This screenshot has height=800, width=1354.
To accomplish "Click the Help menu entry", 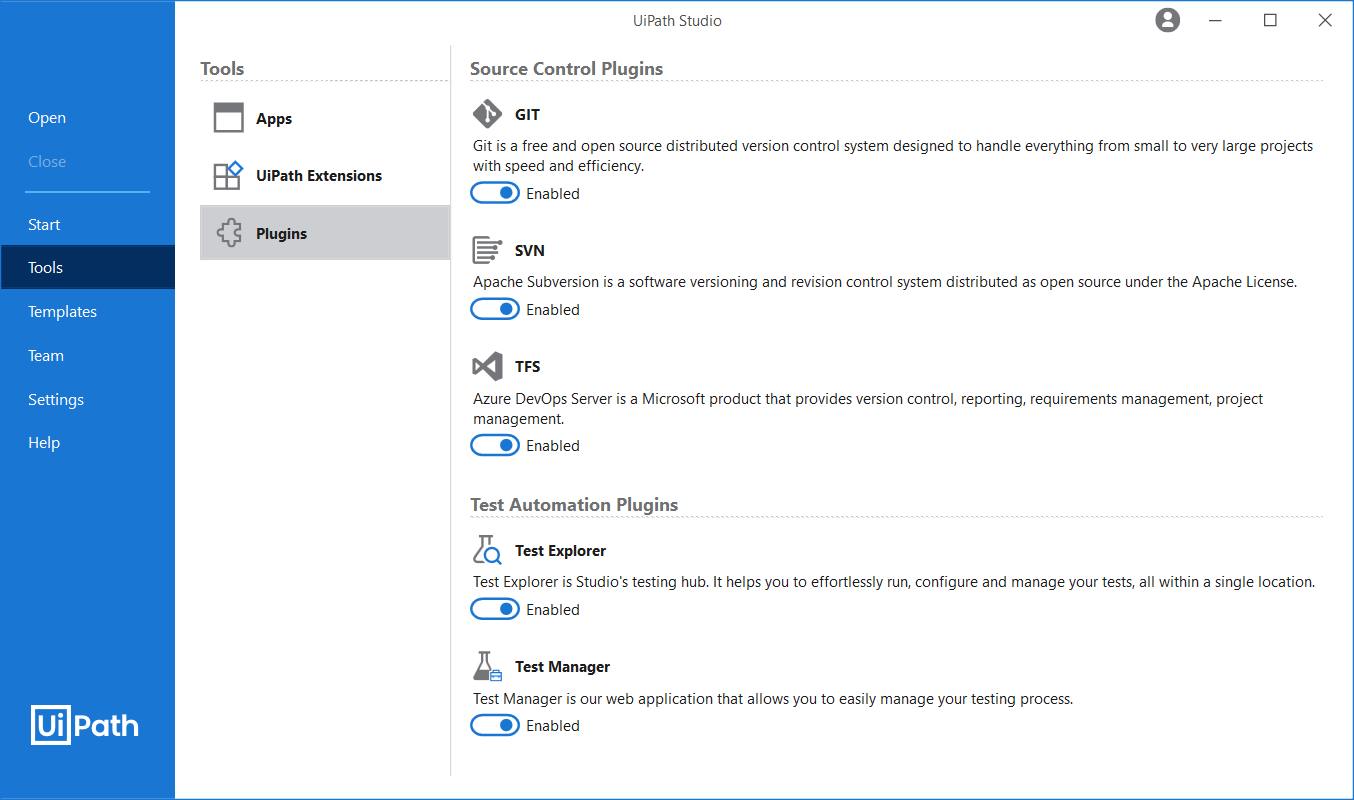I will pos(44,443).
